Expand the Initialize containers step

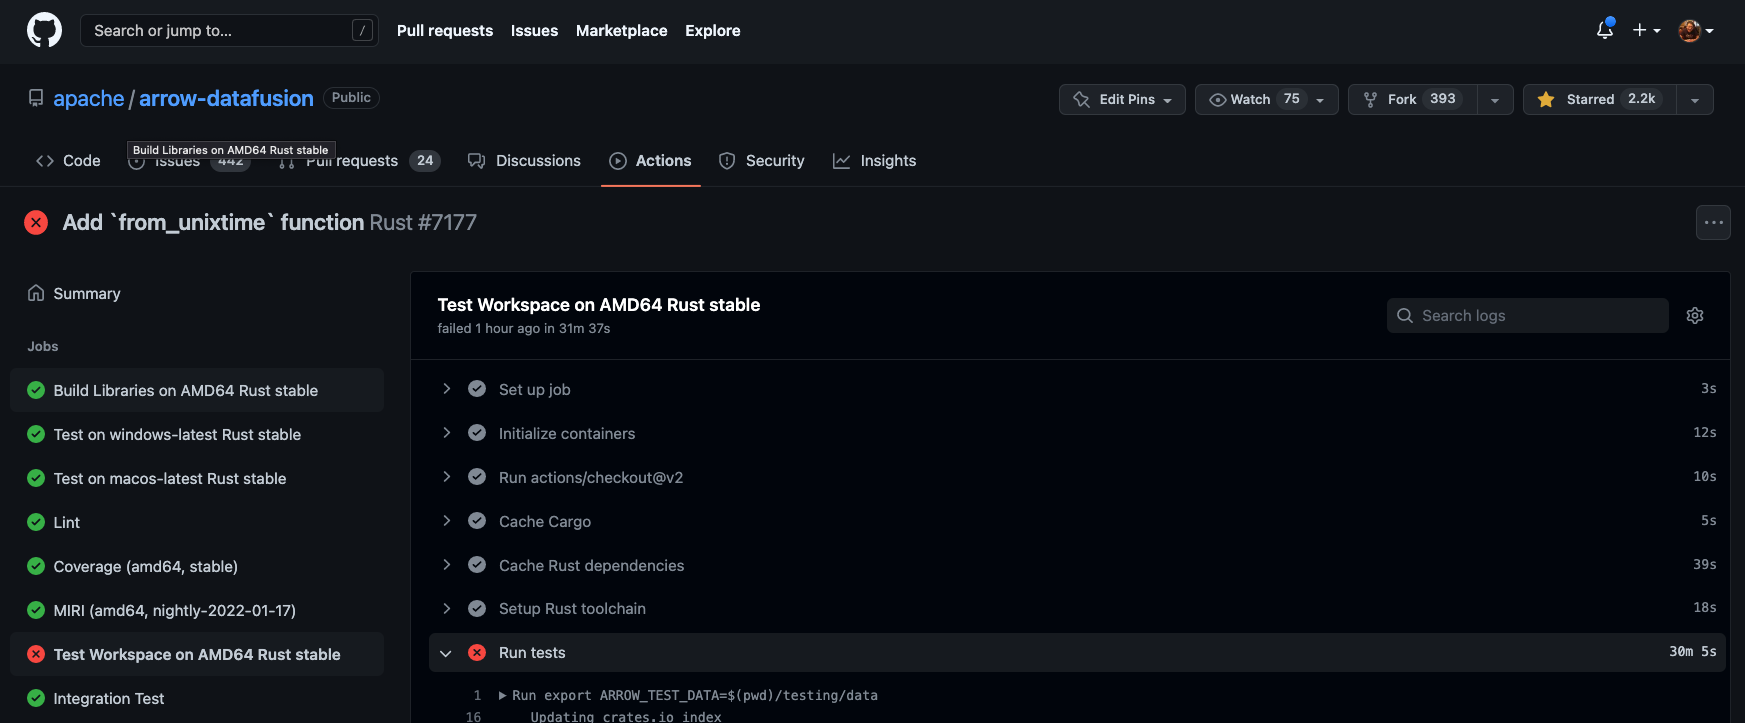tap(446, 433)
